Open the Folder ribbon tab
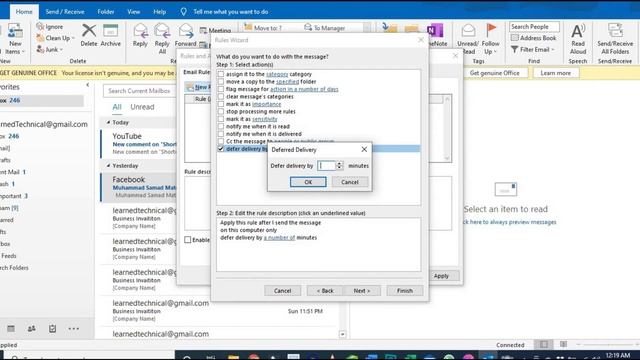This screenshot has height=360, width=640. [106, 12]
